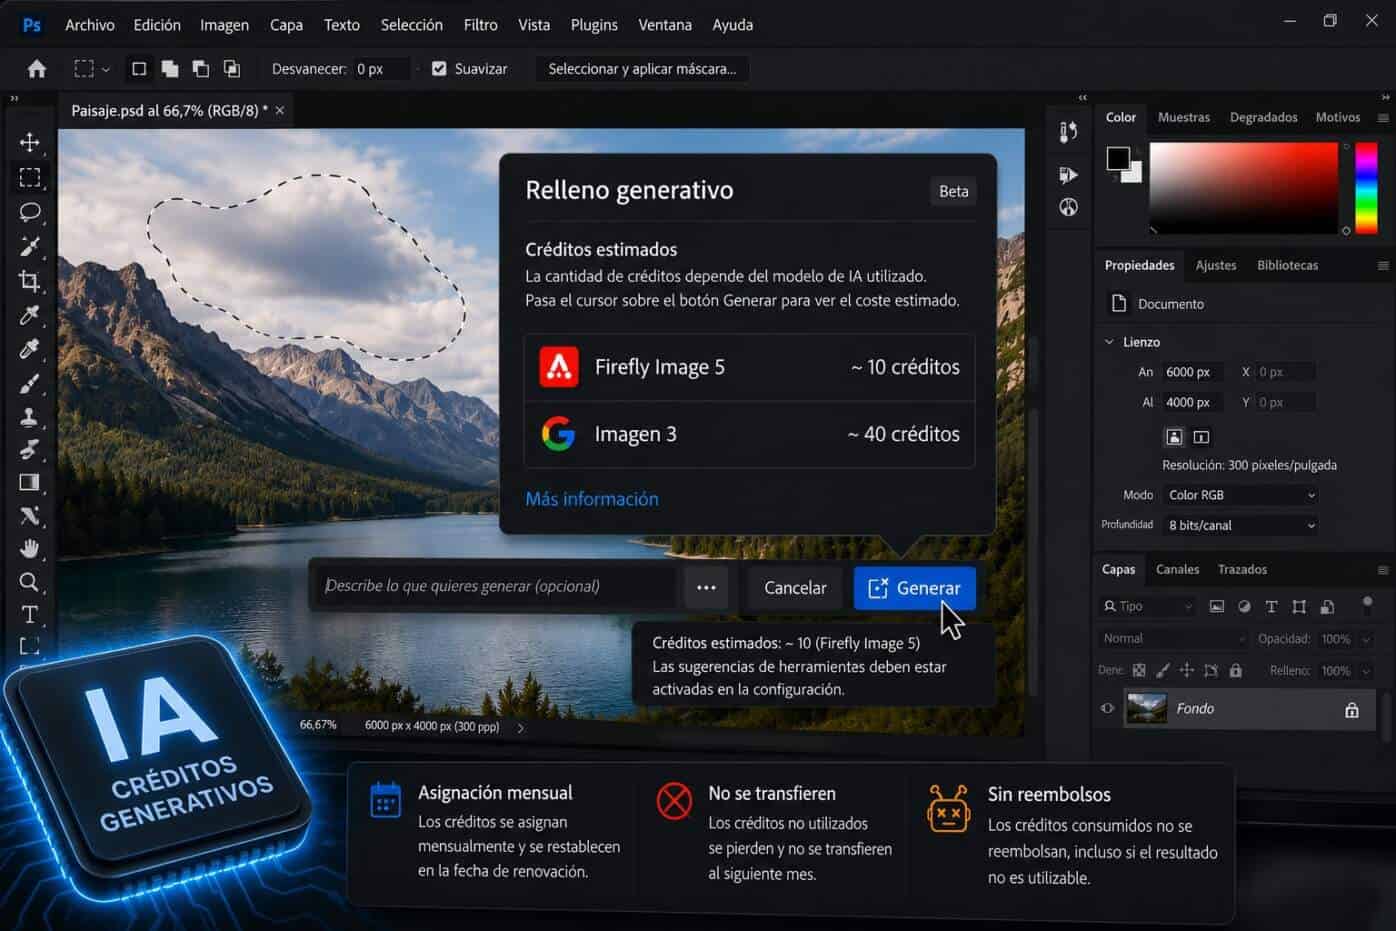The height and width of the screenshot is (931, 1396).
Task: Toggle lock all padlock in Capas
Action: (x=1236, y=670)
